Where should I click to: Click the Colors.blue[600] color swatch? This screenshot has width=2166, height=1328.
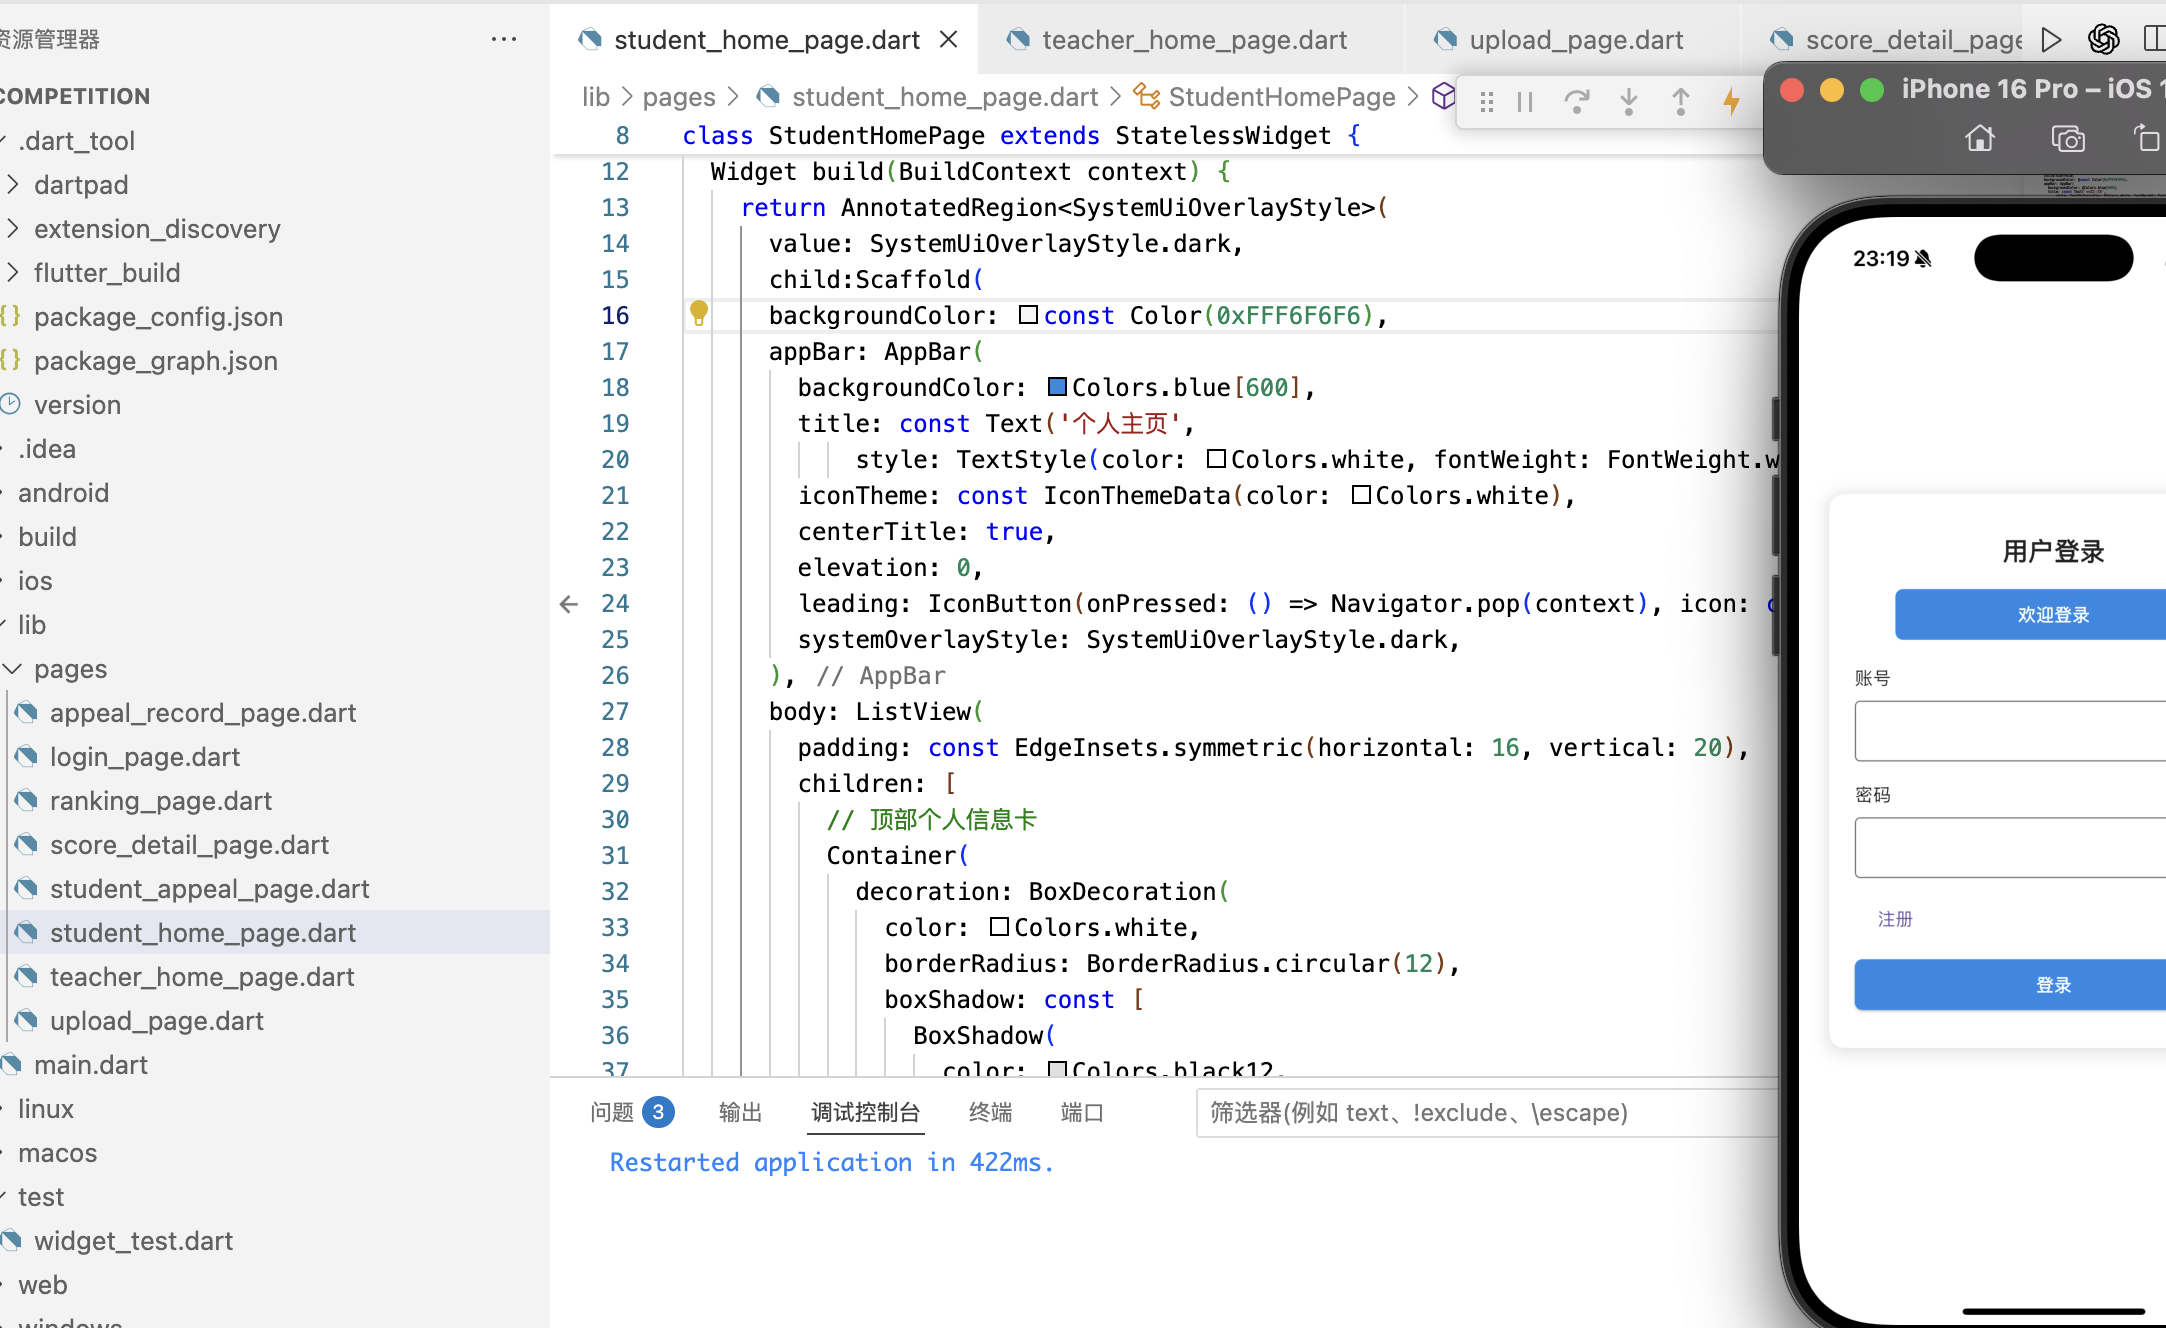tap(1057, 387)
